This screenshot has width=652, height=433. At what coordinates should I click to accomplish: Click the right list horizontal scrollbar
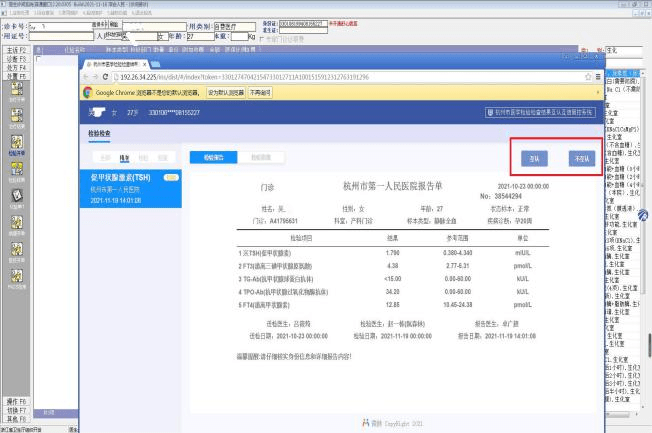tap(622, 415)
